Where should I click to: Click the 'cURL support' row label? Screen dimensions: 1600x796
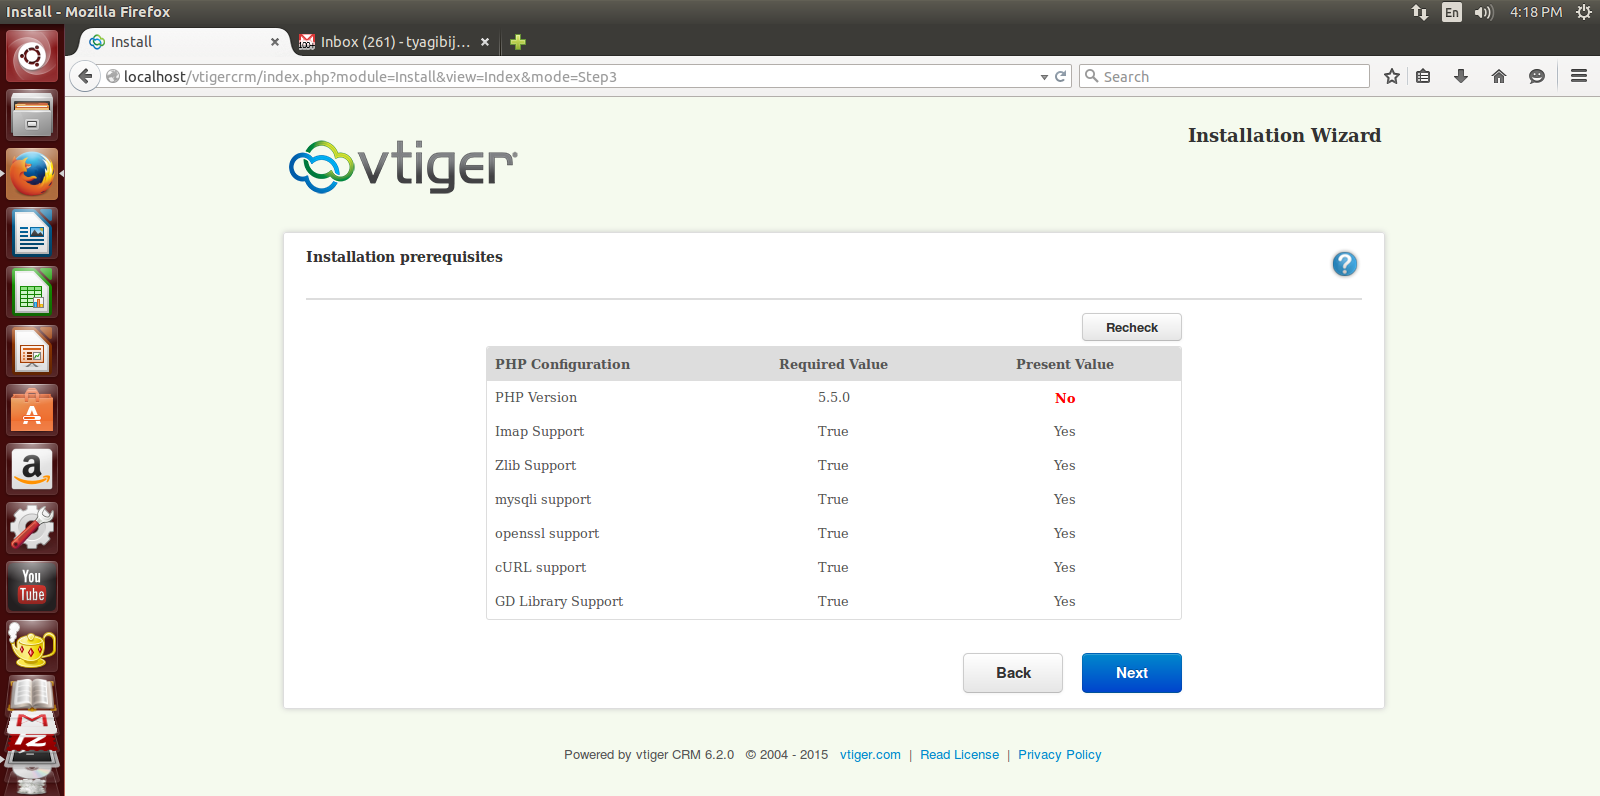point(540,567)
